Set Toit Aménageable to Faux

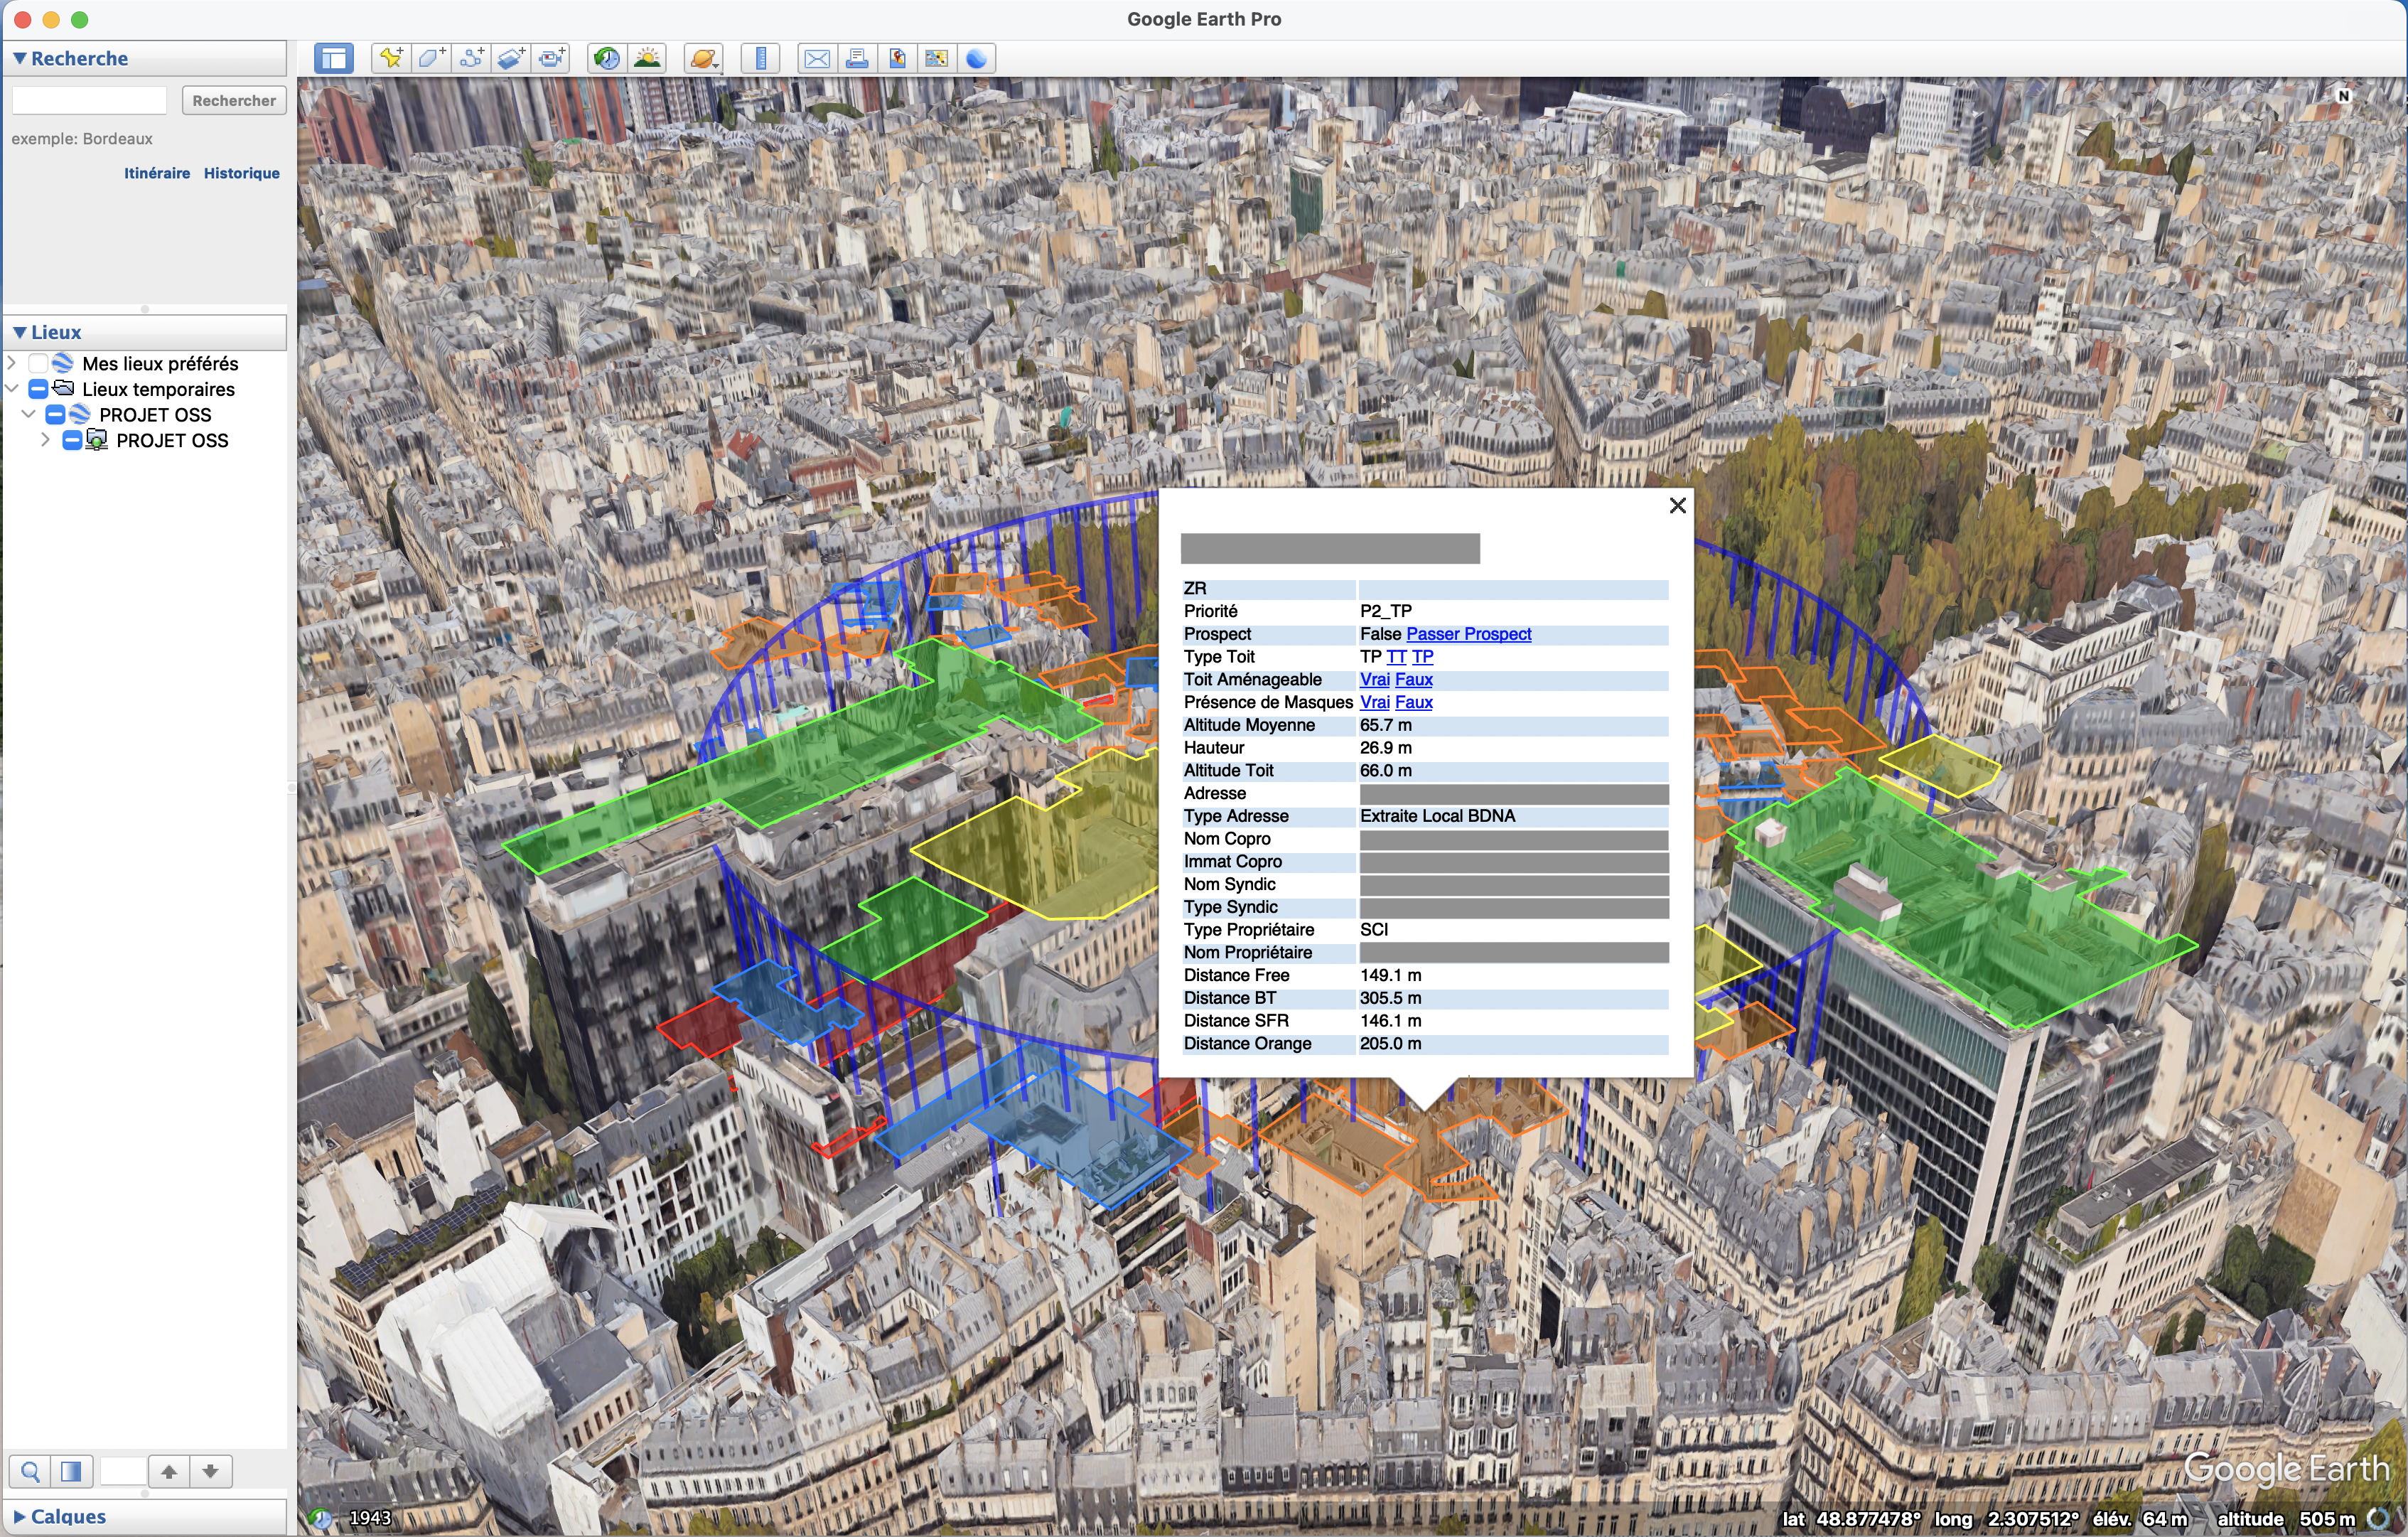point(1414,680)
